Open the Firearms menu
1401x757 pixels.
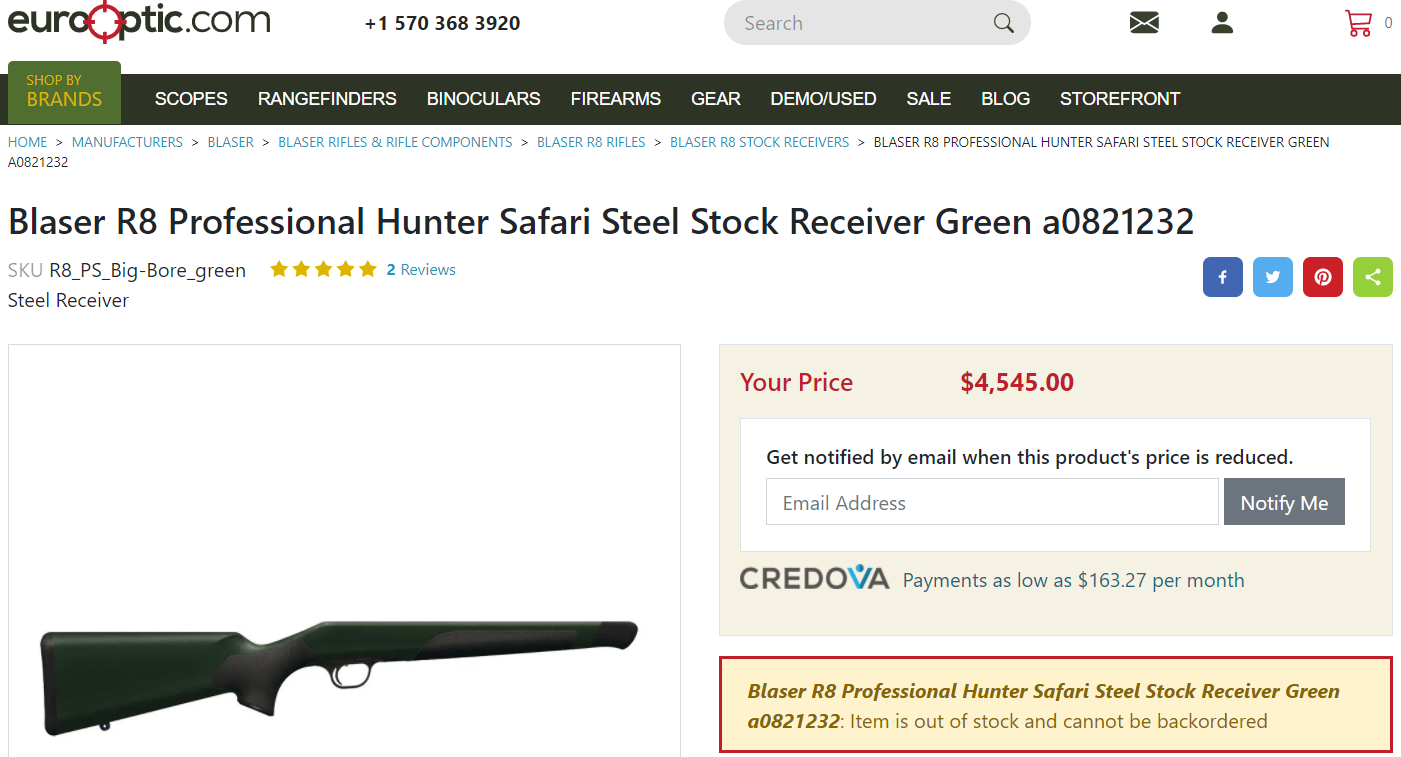pyautogui.click(x=615, y=99)
